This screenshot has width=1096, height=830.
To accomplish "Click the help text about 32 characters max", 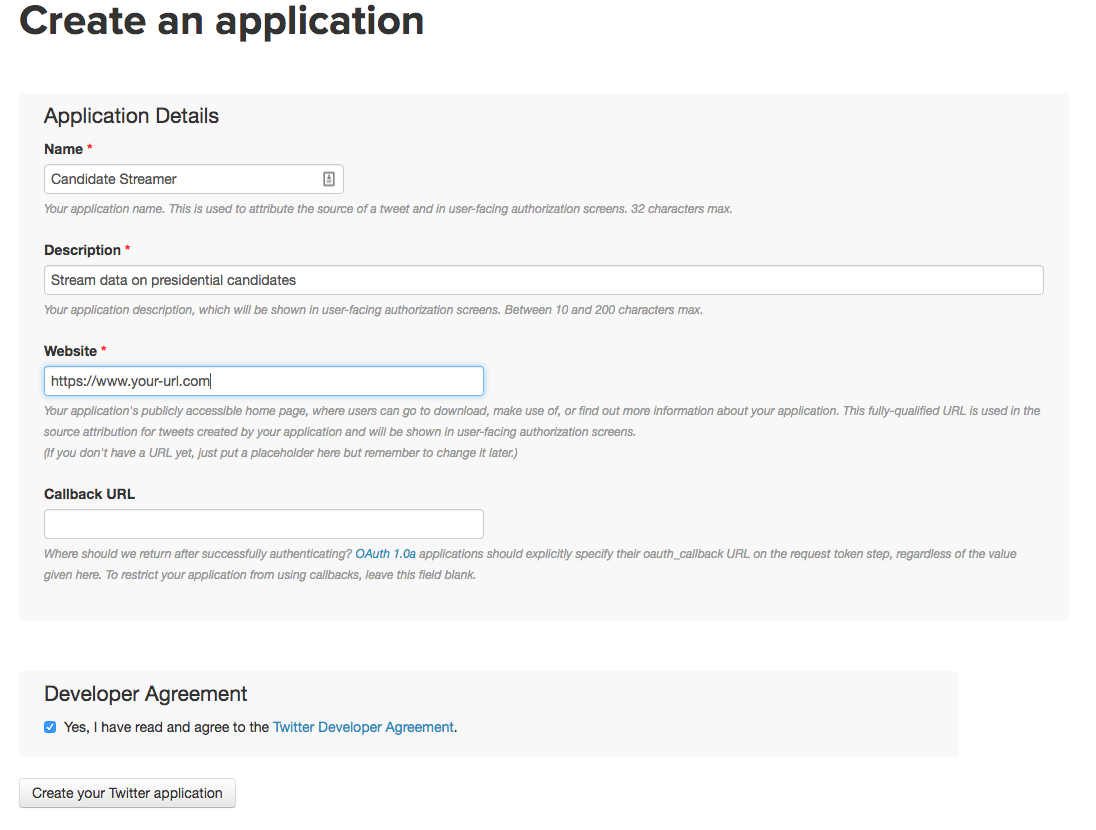I will point(388,209).
